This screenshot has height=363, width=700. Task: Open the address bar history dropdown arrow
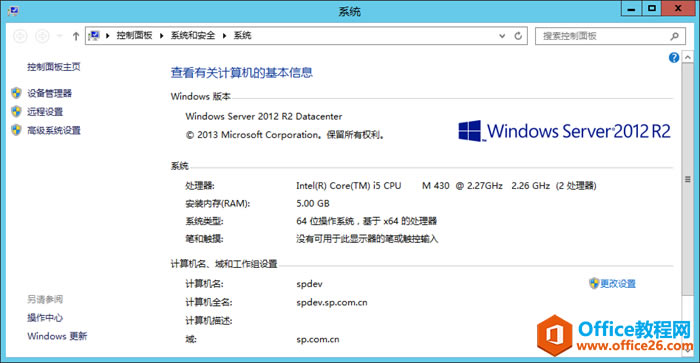[502, 36]
